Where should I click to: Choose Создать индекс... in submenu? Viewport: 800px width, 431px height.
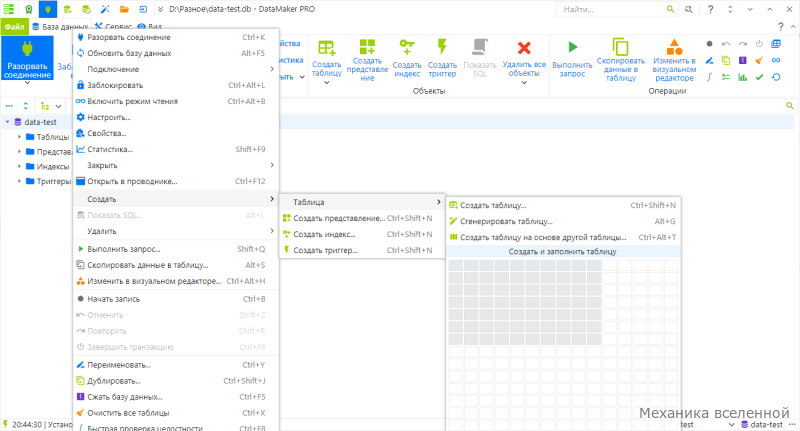tap(362, 234)
